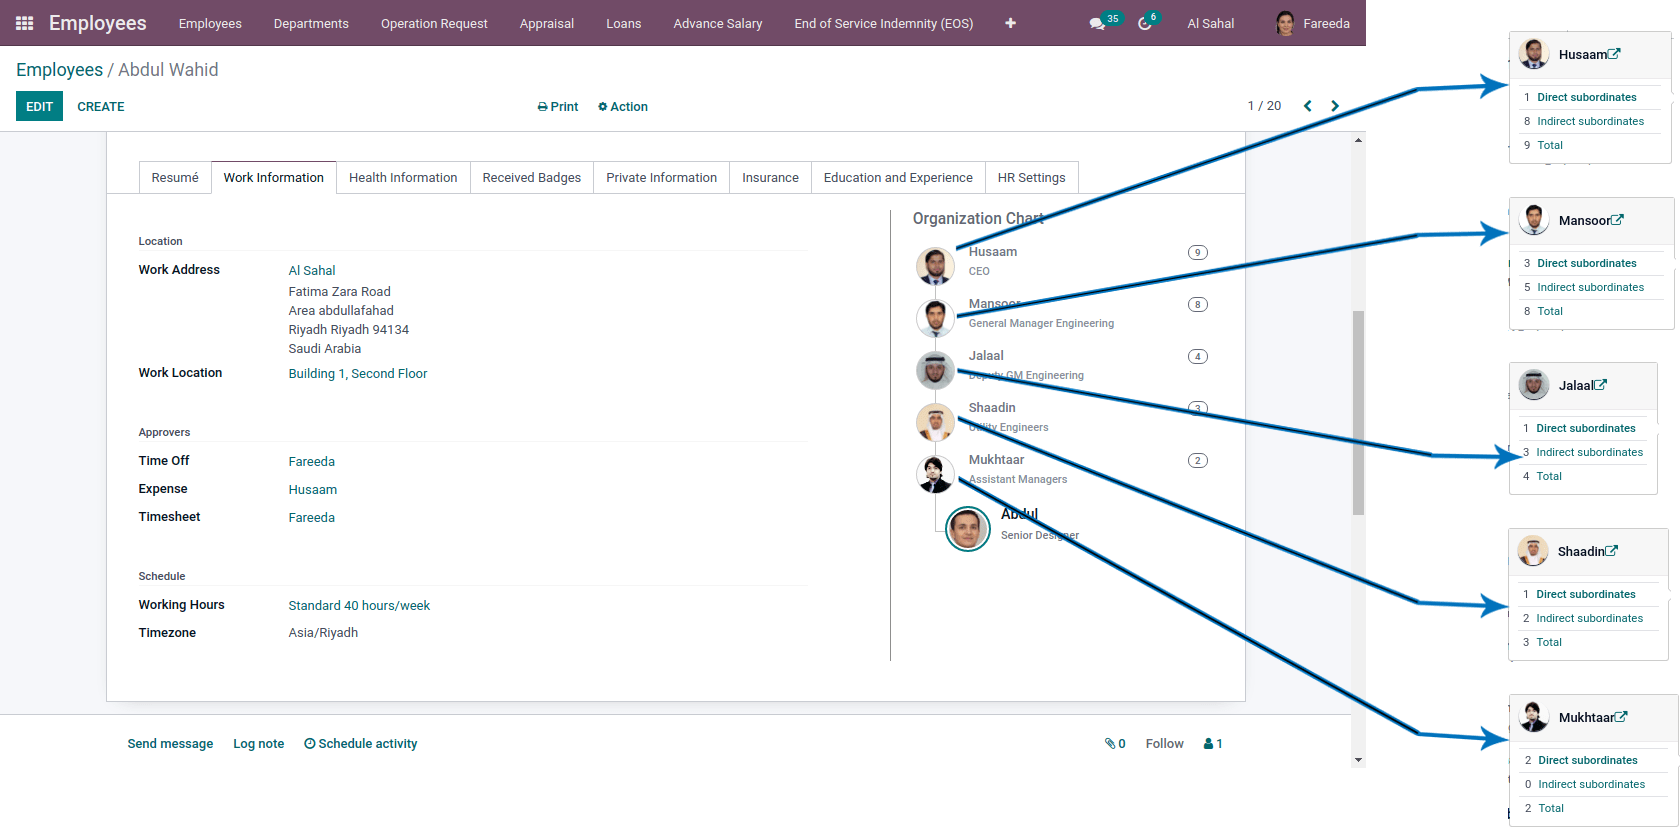The height and width of the screenshot is (827, 1680).
Task: Click the plus icon in top menu
Action: click(1010, 23)
